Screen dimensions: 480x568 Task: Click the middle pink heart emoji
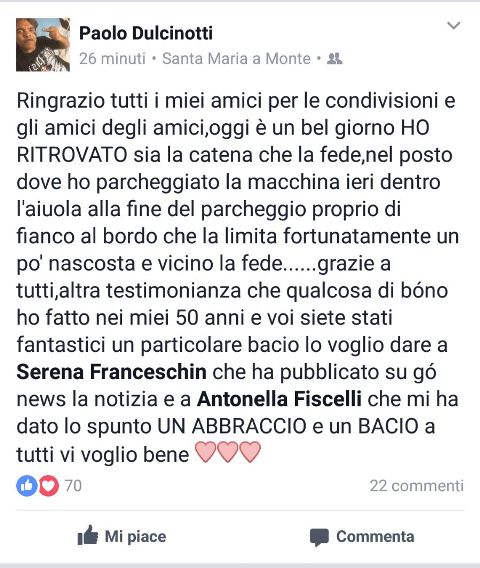[228, 452]
